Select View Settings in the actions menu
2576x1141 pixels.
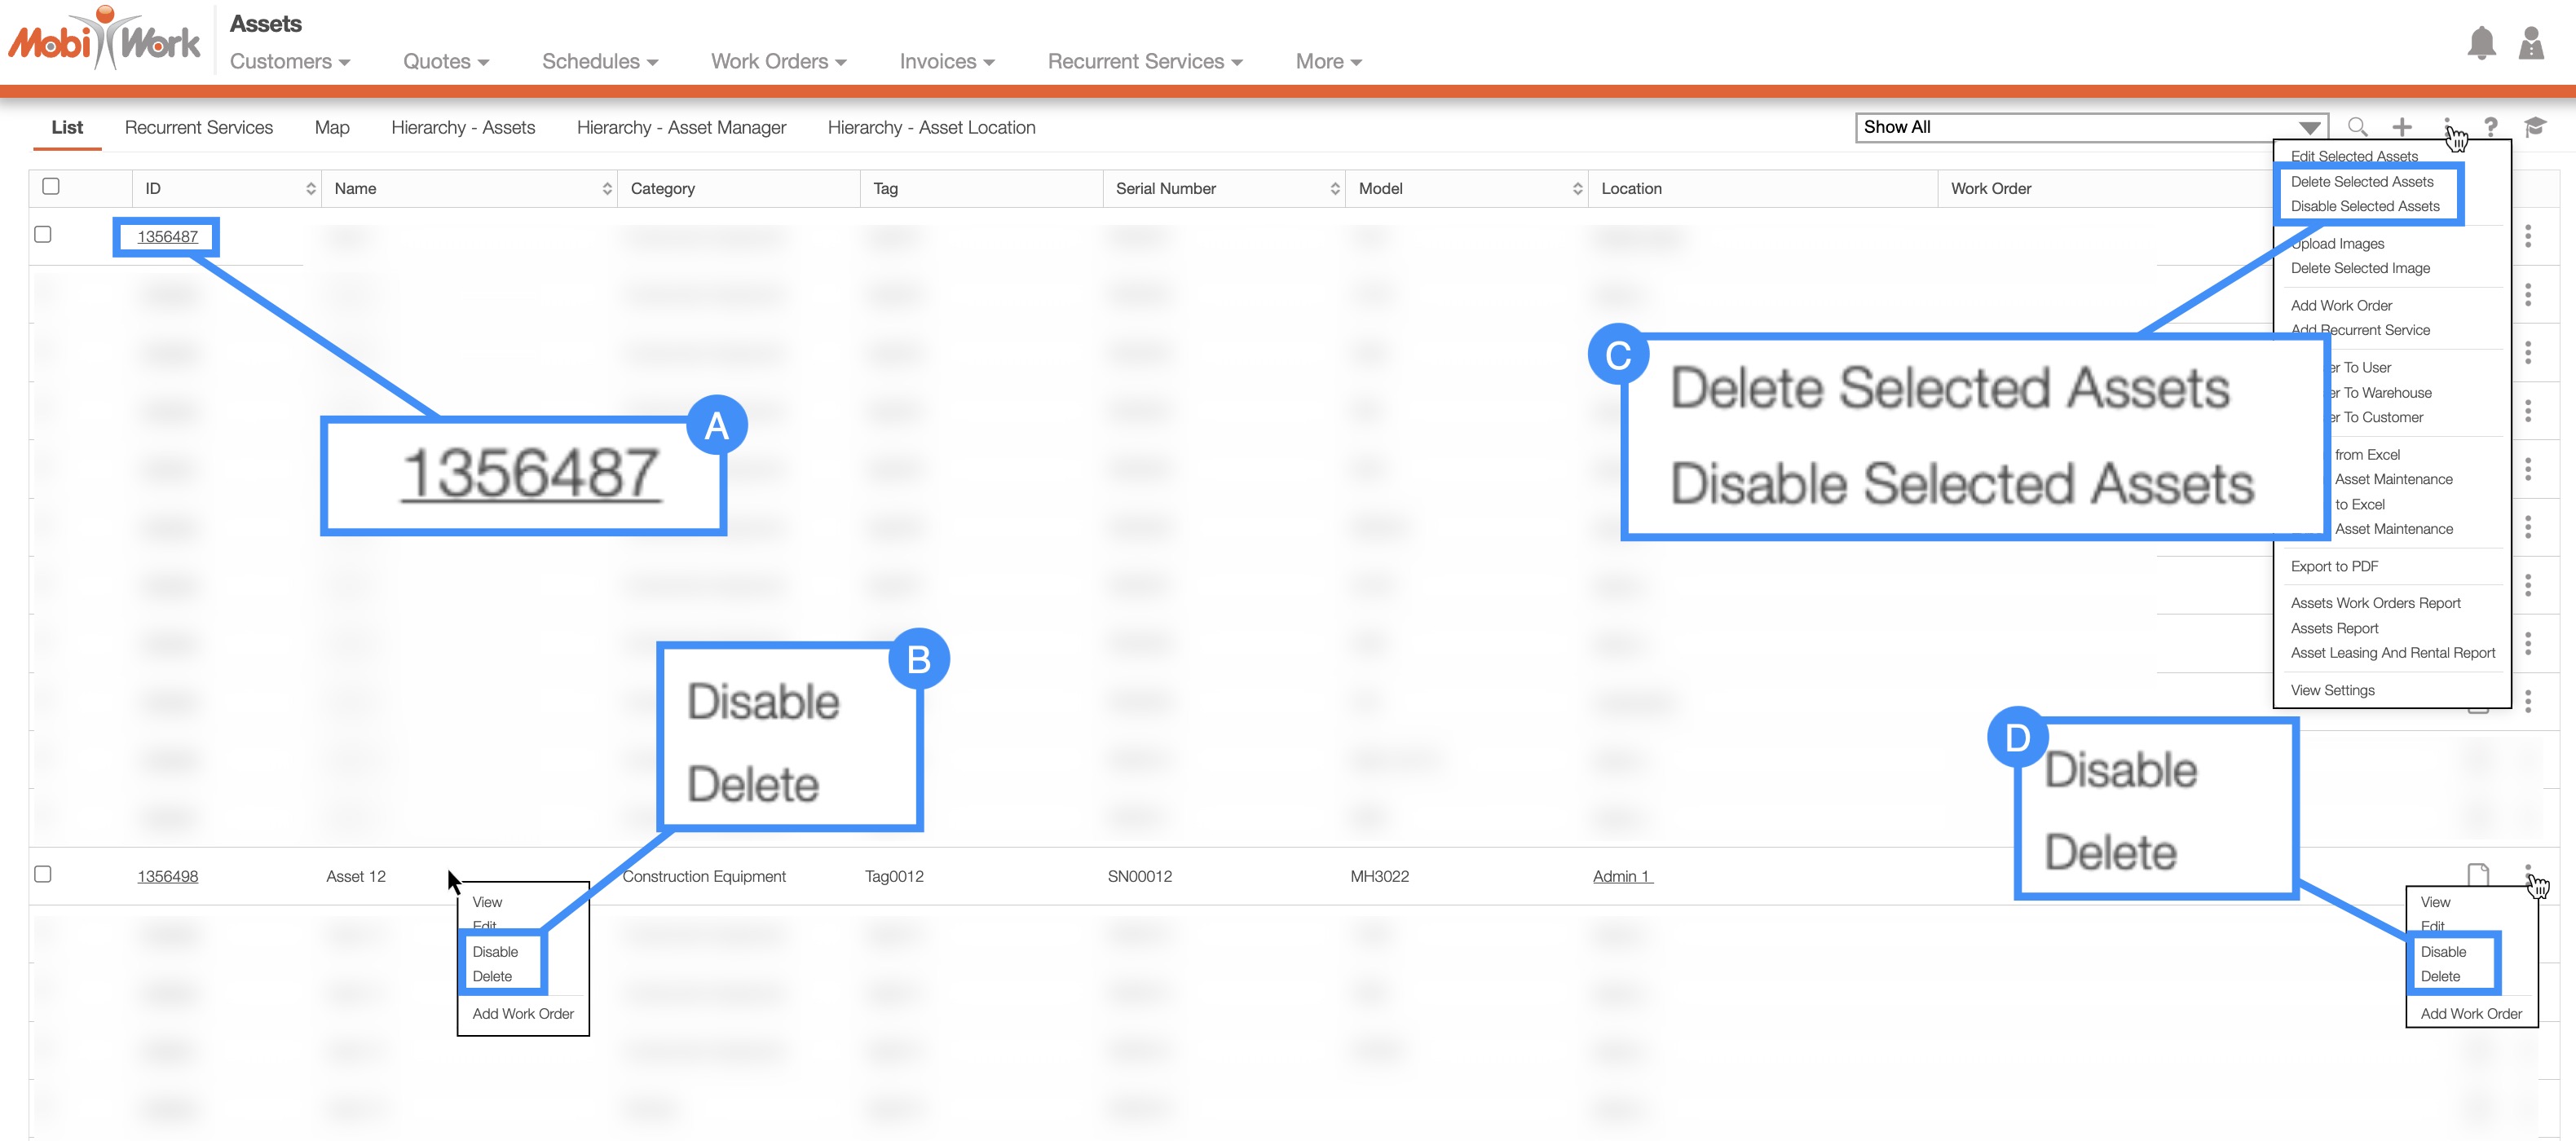[x=2332, y=690]
